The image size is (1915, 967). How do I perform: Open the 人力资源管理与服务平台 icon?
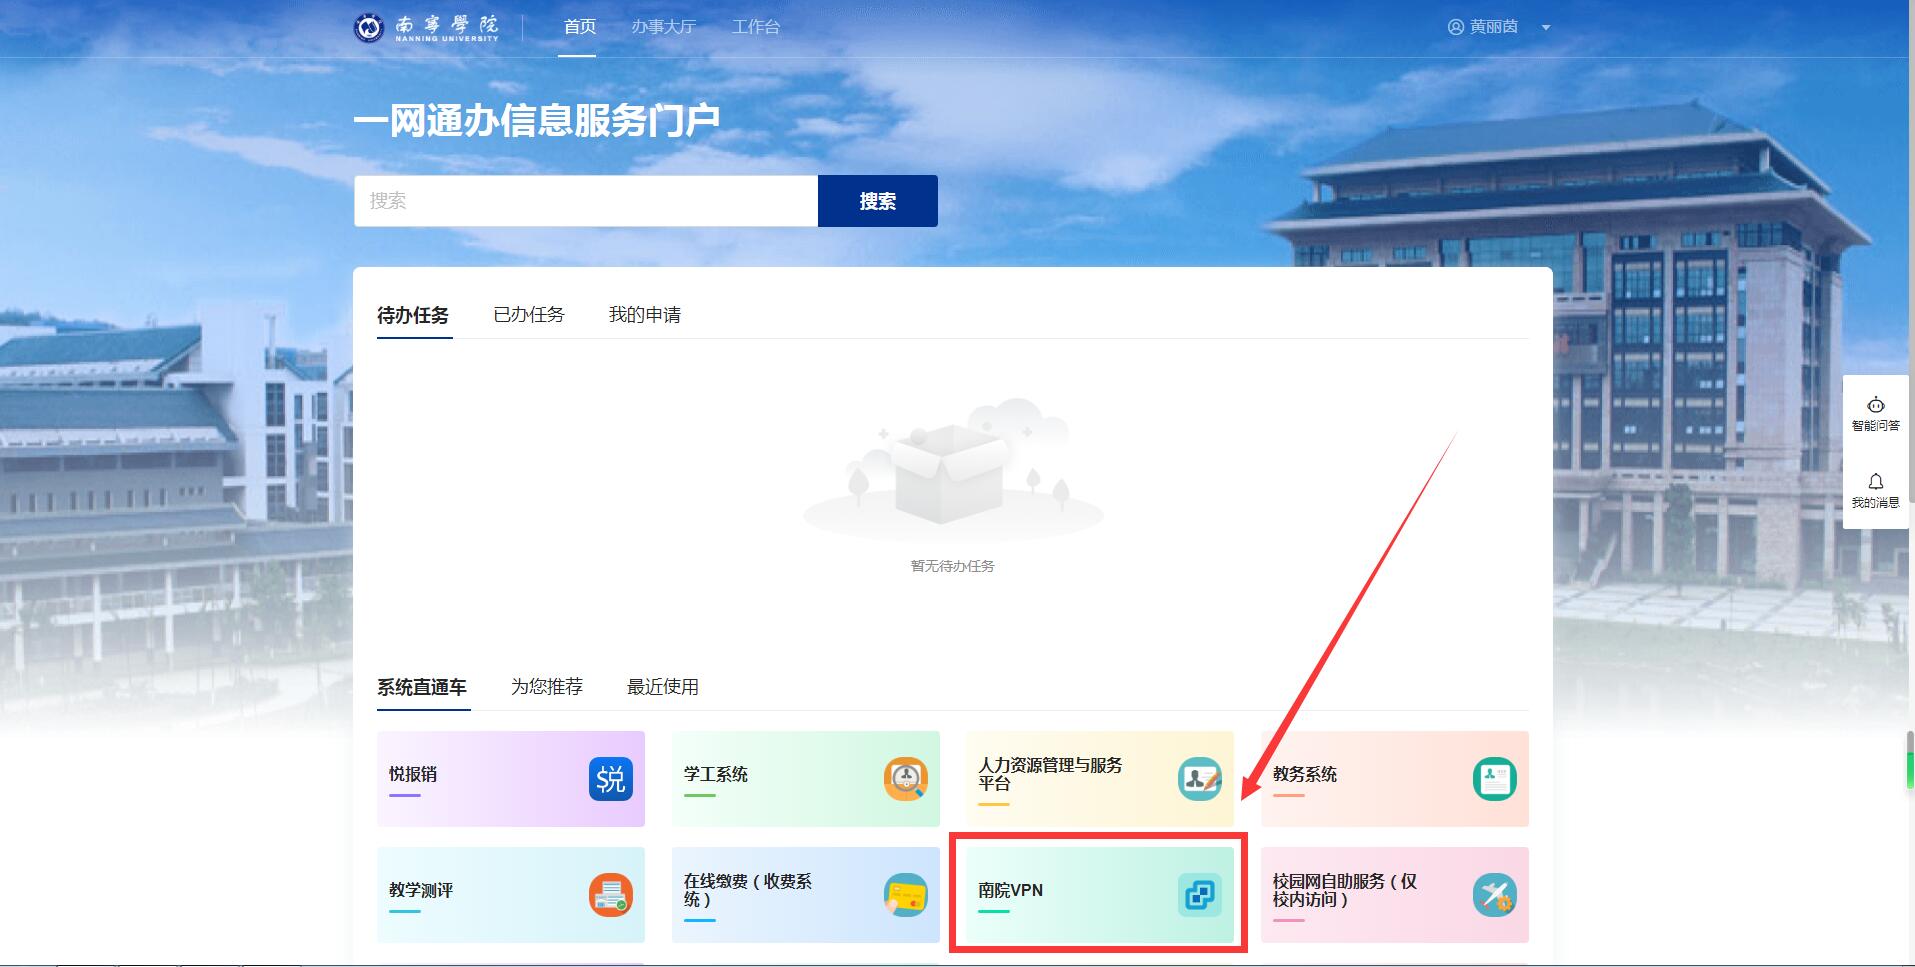click(1199, 779)
